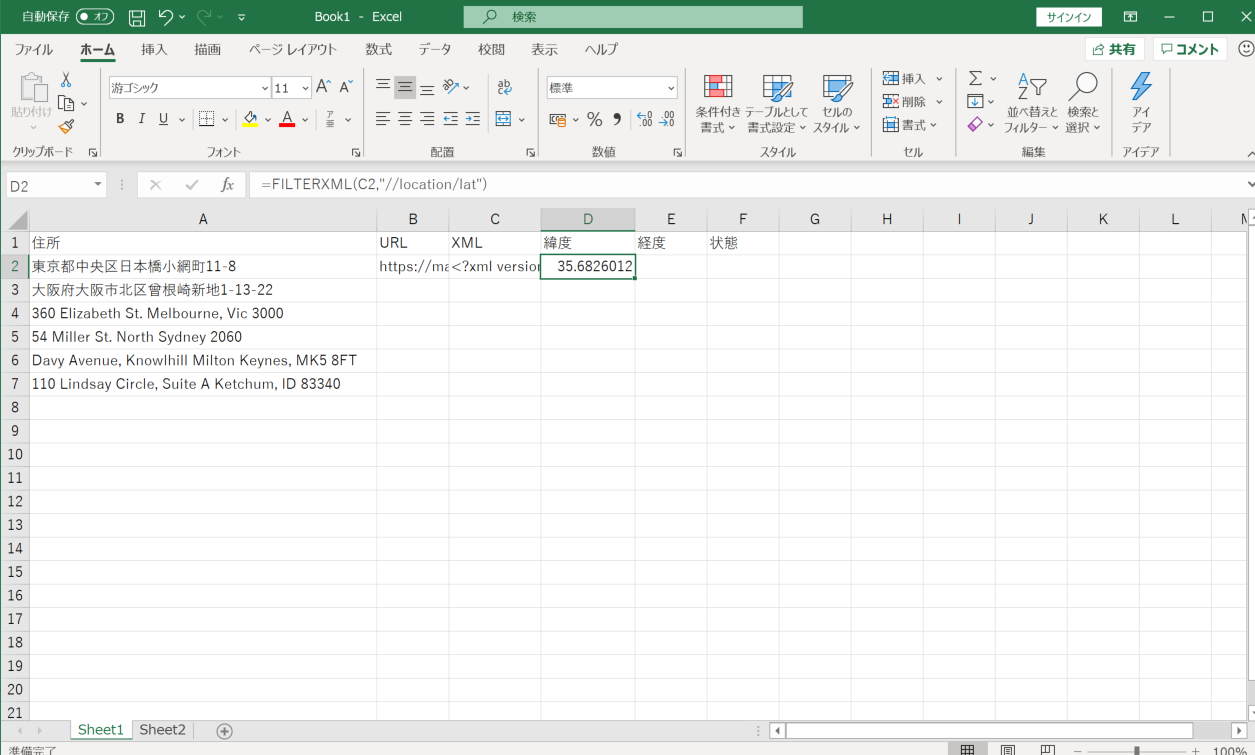1255x755 pixels.
Task: Open Format as Table (テーブルとして書式設定)
Action: pos(776,104)
